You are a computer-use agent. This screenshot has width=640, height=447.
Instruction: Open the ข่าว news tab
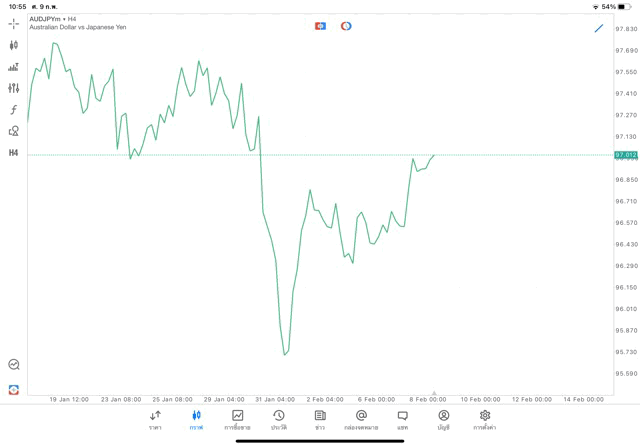[320, 420]
